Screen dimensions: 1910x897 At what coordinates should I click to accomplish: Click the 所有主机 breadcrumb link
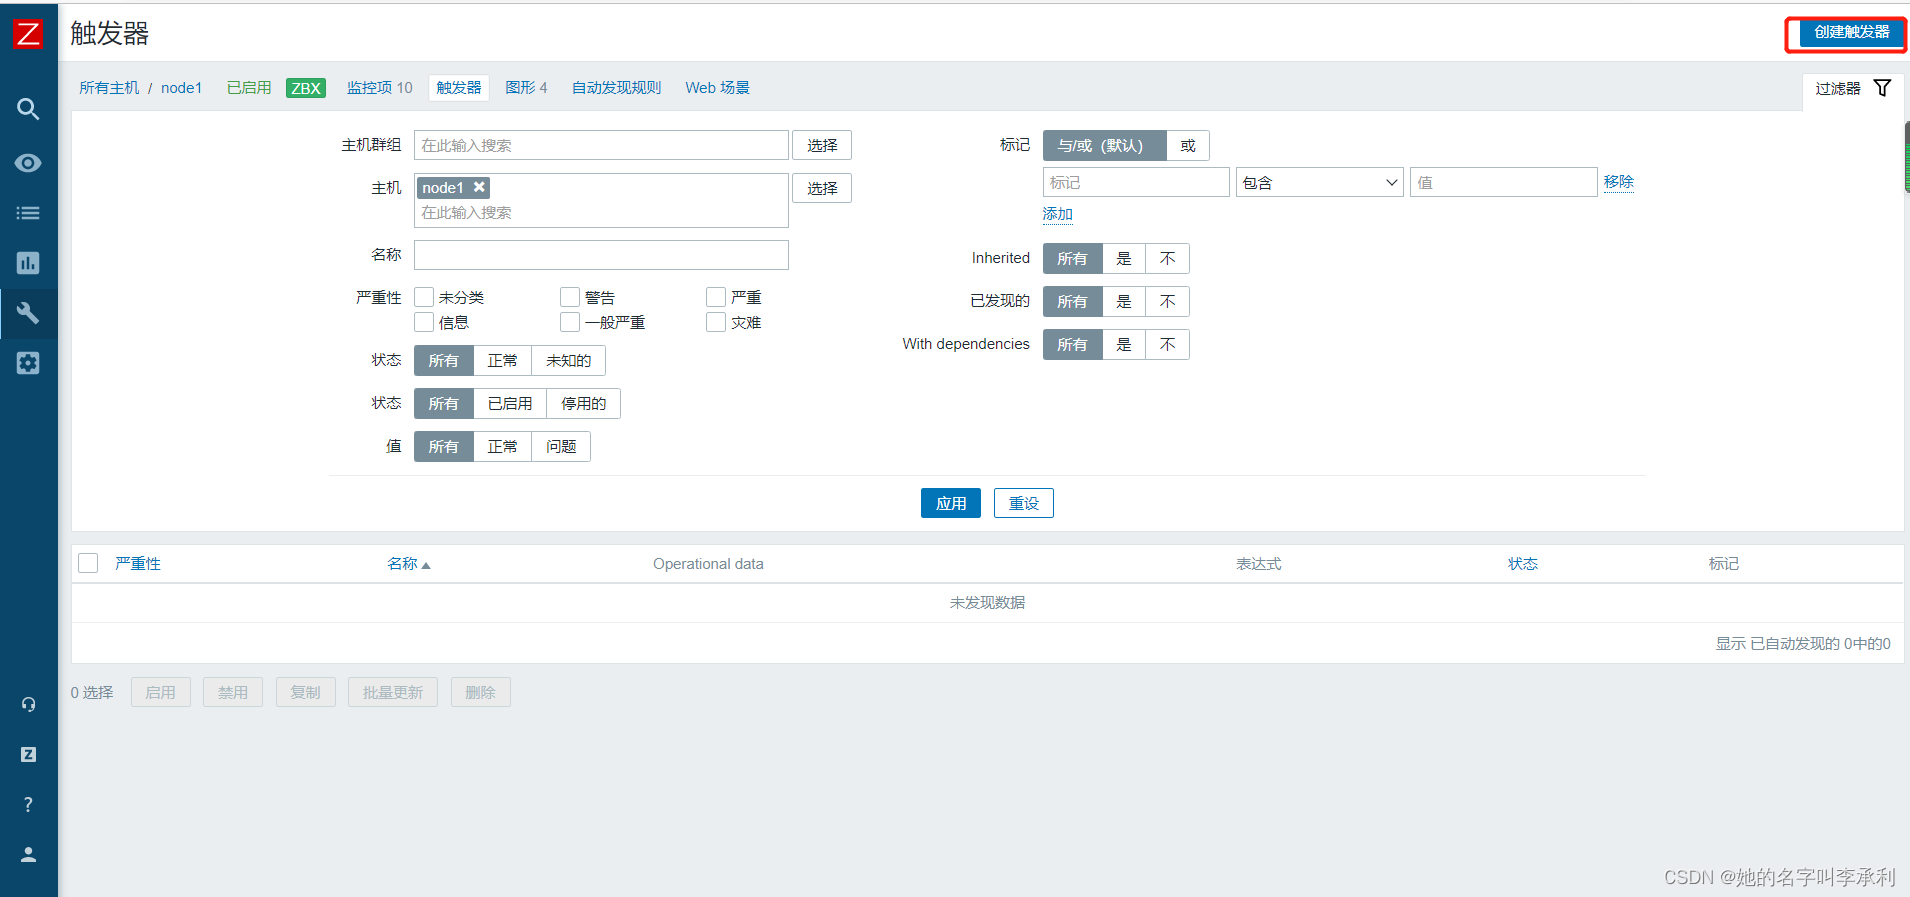pos(109,88)
